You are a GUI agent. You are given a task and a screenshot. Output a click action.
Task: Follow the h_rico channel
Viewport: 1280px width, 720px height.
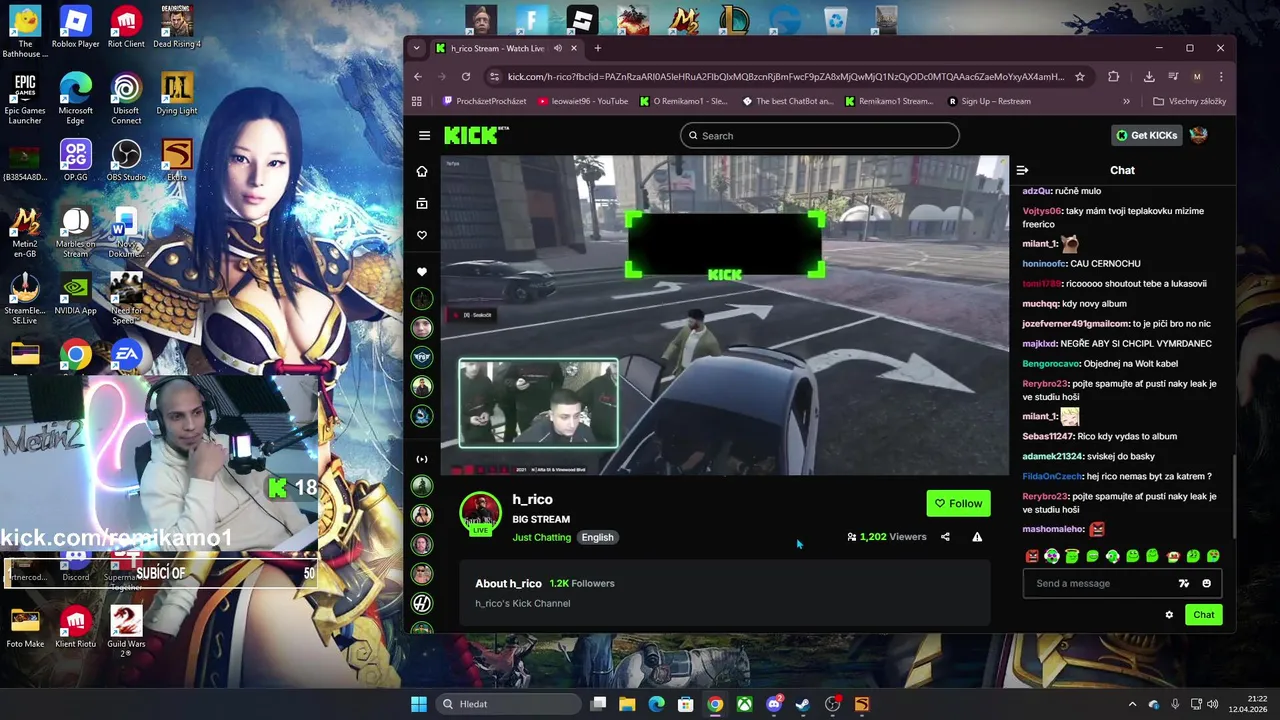(x=958, y=503)
